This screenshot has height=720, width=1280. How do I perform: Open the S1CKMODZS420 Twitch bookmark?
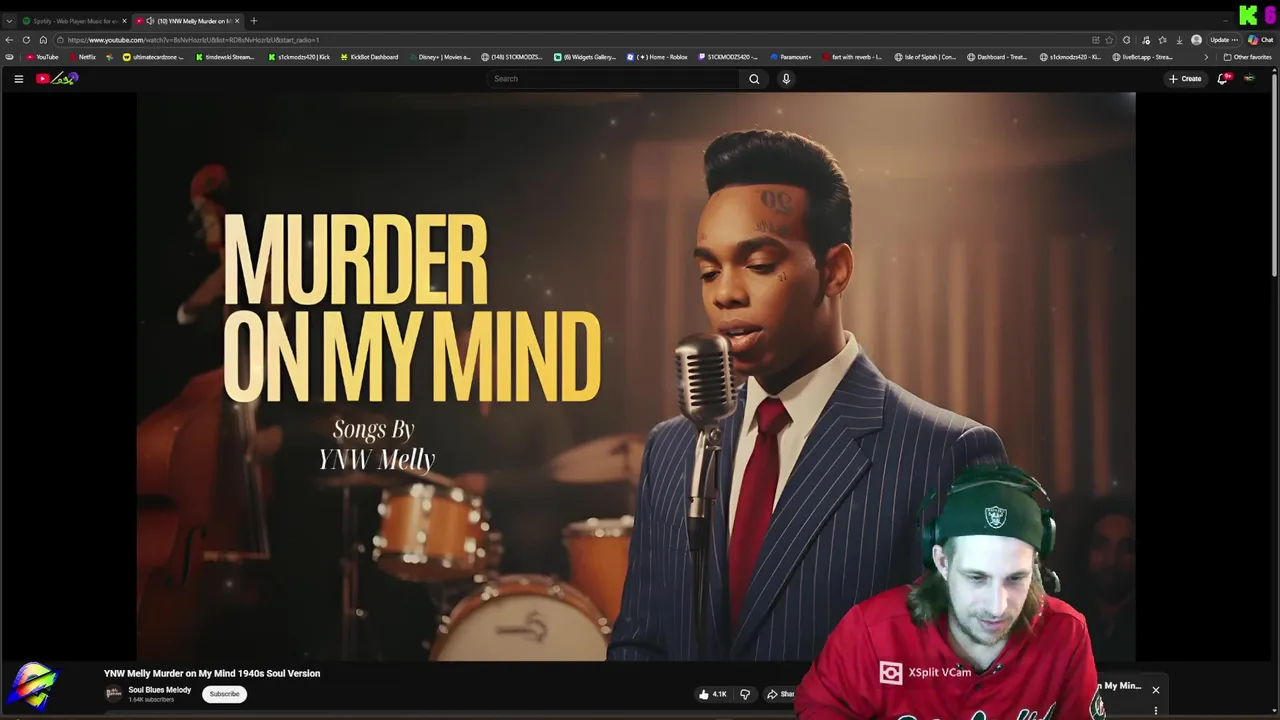point(727,57)
